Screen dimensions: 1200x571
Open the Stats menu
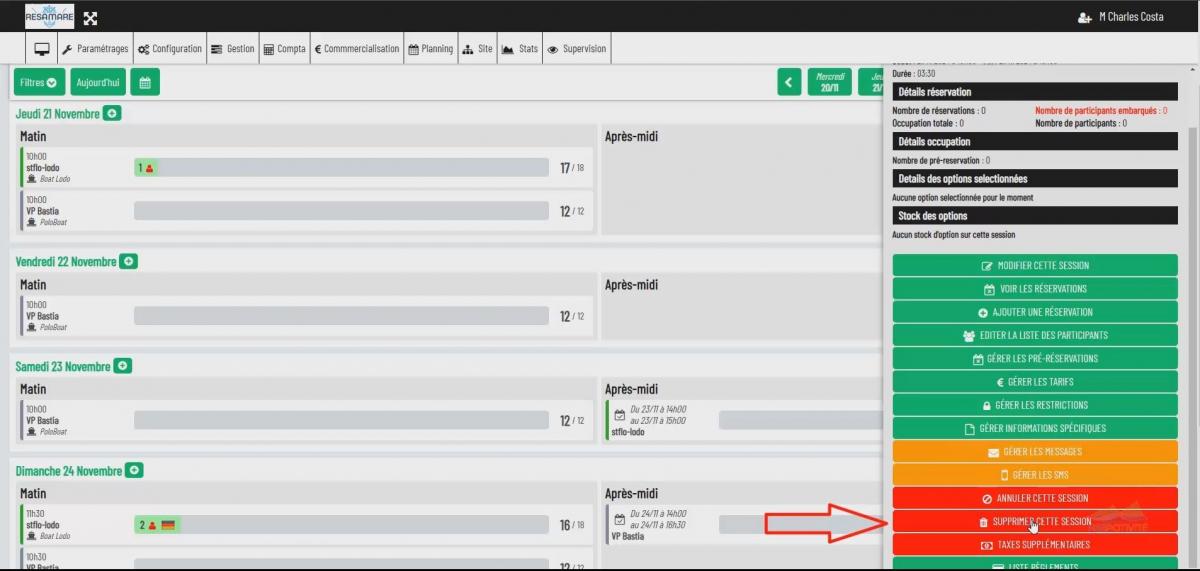520,49
